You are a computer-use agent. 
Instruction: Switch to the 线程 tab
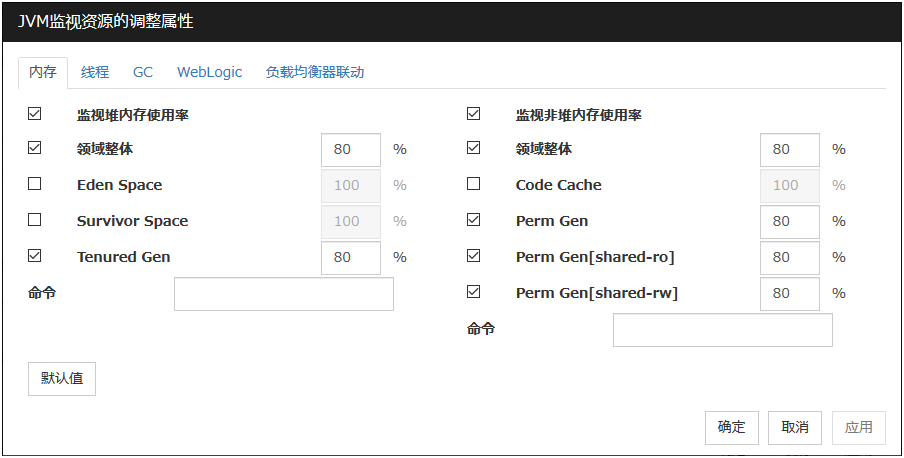click(95, 72)
